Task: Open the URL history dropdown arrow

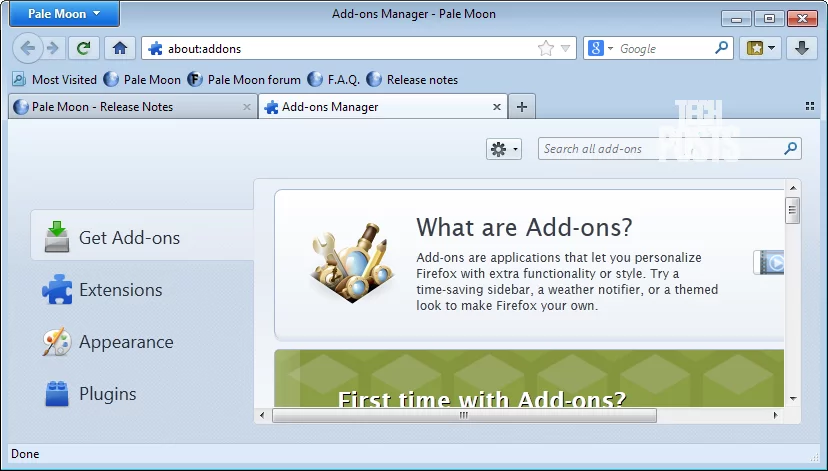Action: pyautogui.click(x=565, y=49)
